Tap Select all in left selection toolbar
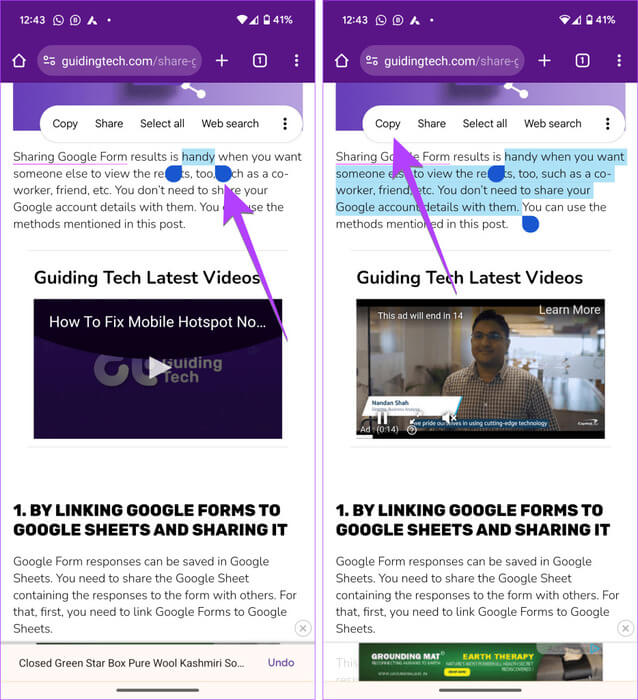Viewport: 638px width, 700px height. tap(162, 124)
